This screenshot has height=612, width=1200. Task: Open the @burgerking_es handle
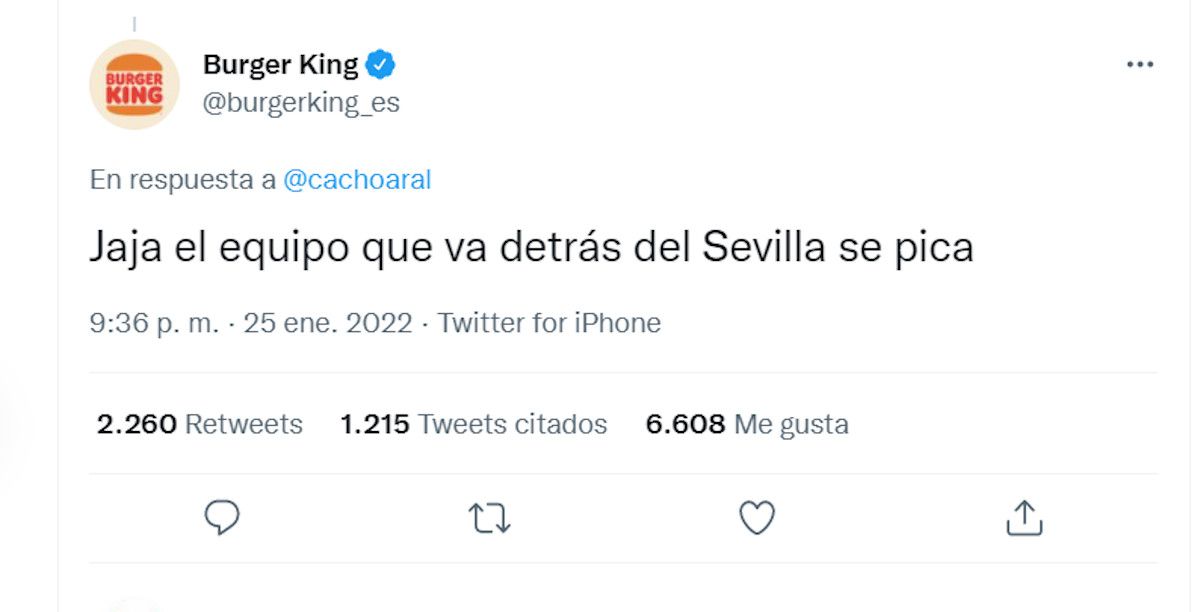[301, 102]
